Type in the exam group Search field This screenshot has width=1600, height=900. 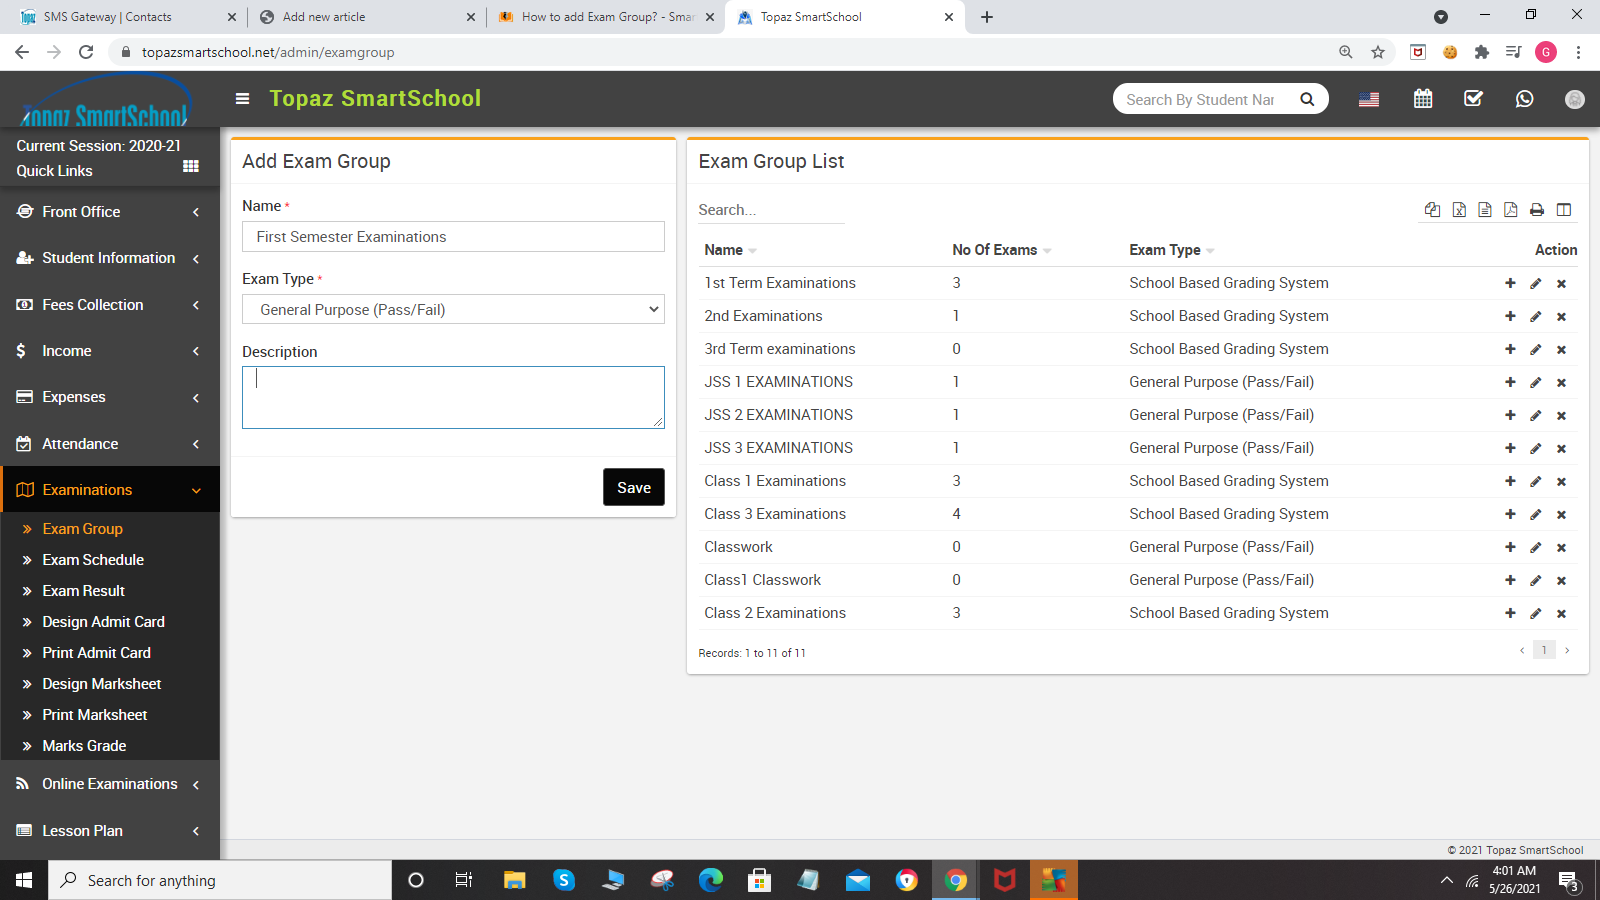coord(770,209)
